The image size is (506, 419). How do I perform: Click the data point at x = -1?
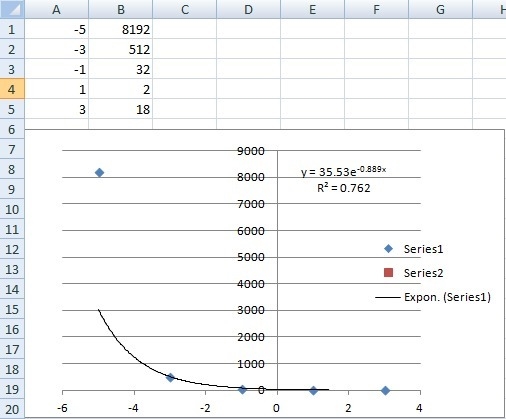tap(242, 389)
